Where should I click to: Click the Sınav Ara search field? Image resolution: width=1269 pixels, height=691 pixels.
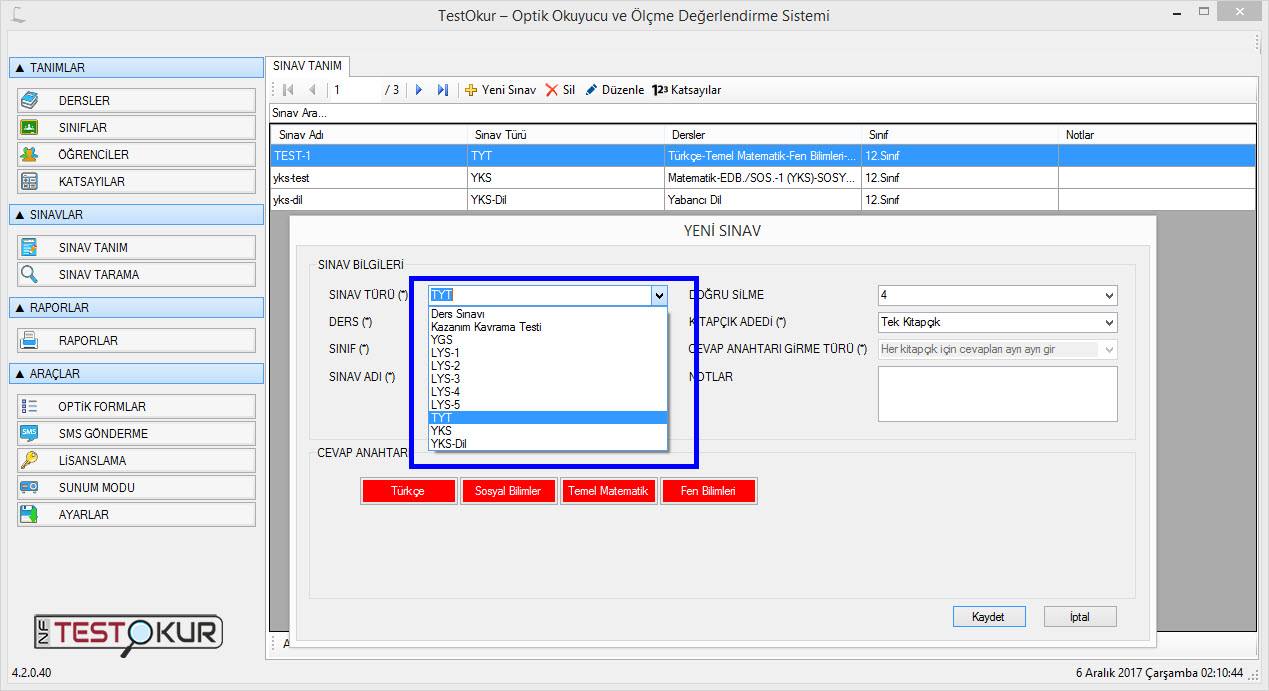[763, 113]
